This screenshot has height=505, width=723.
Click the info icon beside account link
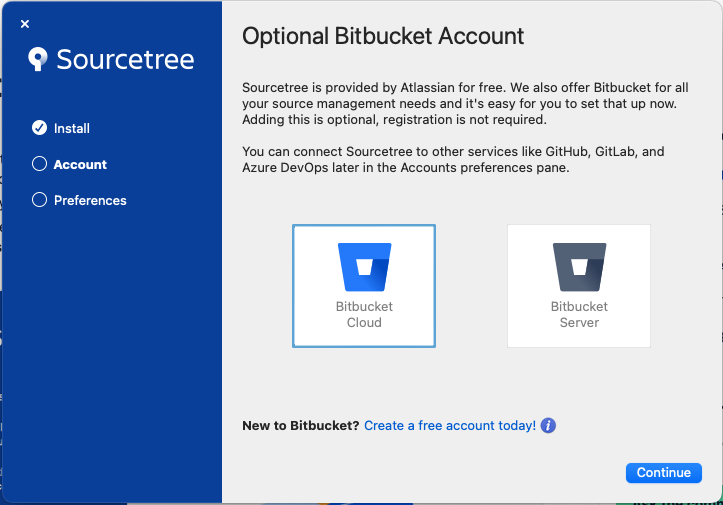tap(548, 425)
